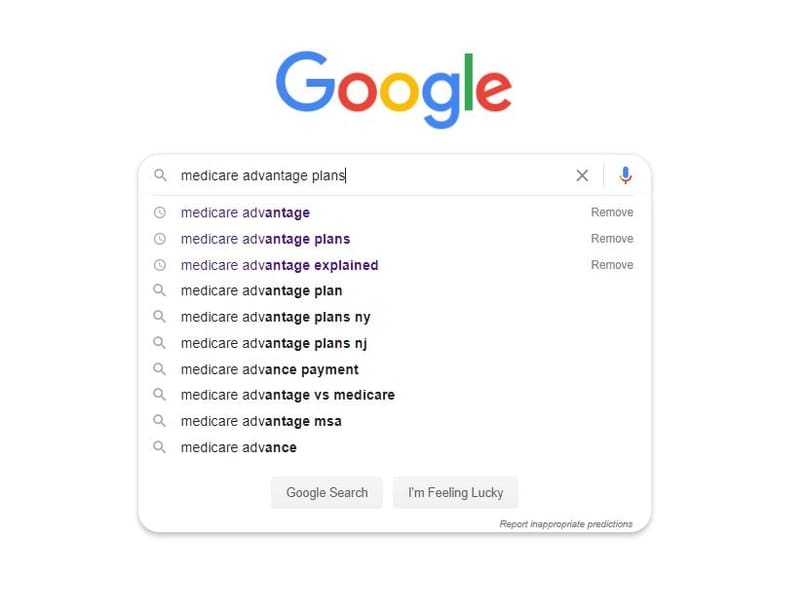The width and height of the screenshot is (800, 597).
Task: Select the 'medicare advance' suggestion
Action: point(238,447)
